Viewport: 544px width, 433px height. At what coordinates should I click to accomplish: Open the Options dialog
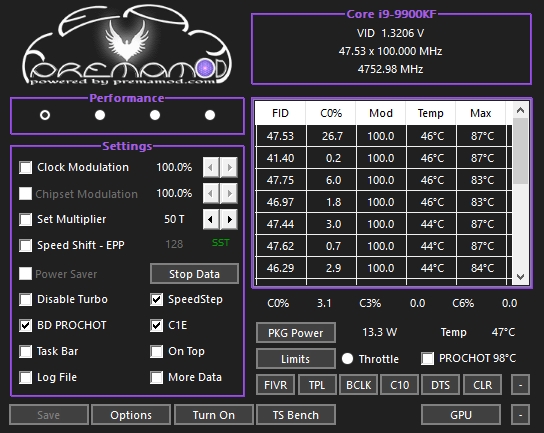(131, 415)
